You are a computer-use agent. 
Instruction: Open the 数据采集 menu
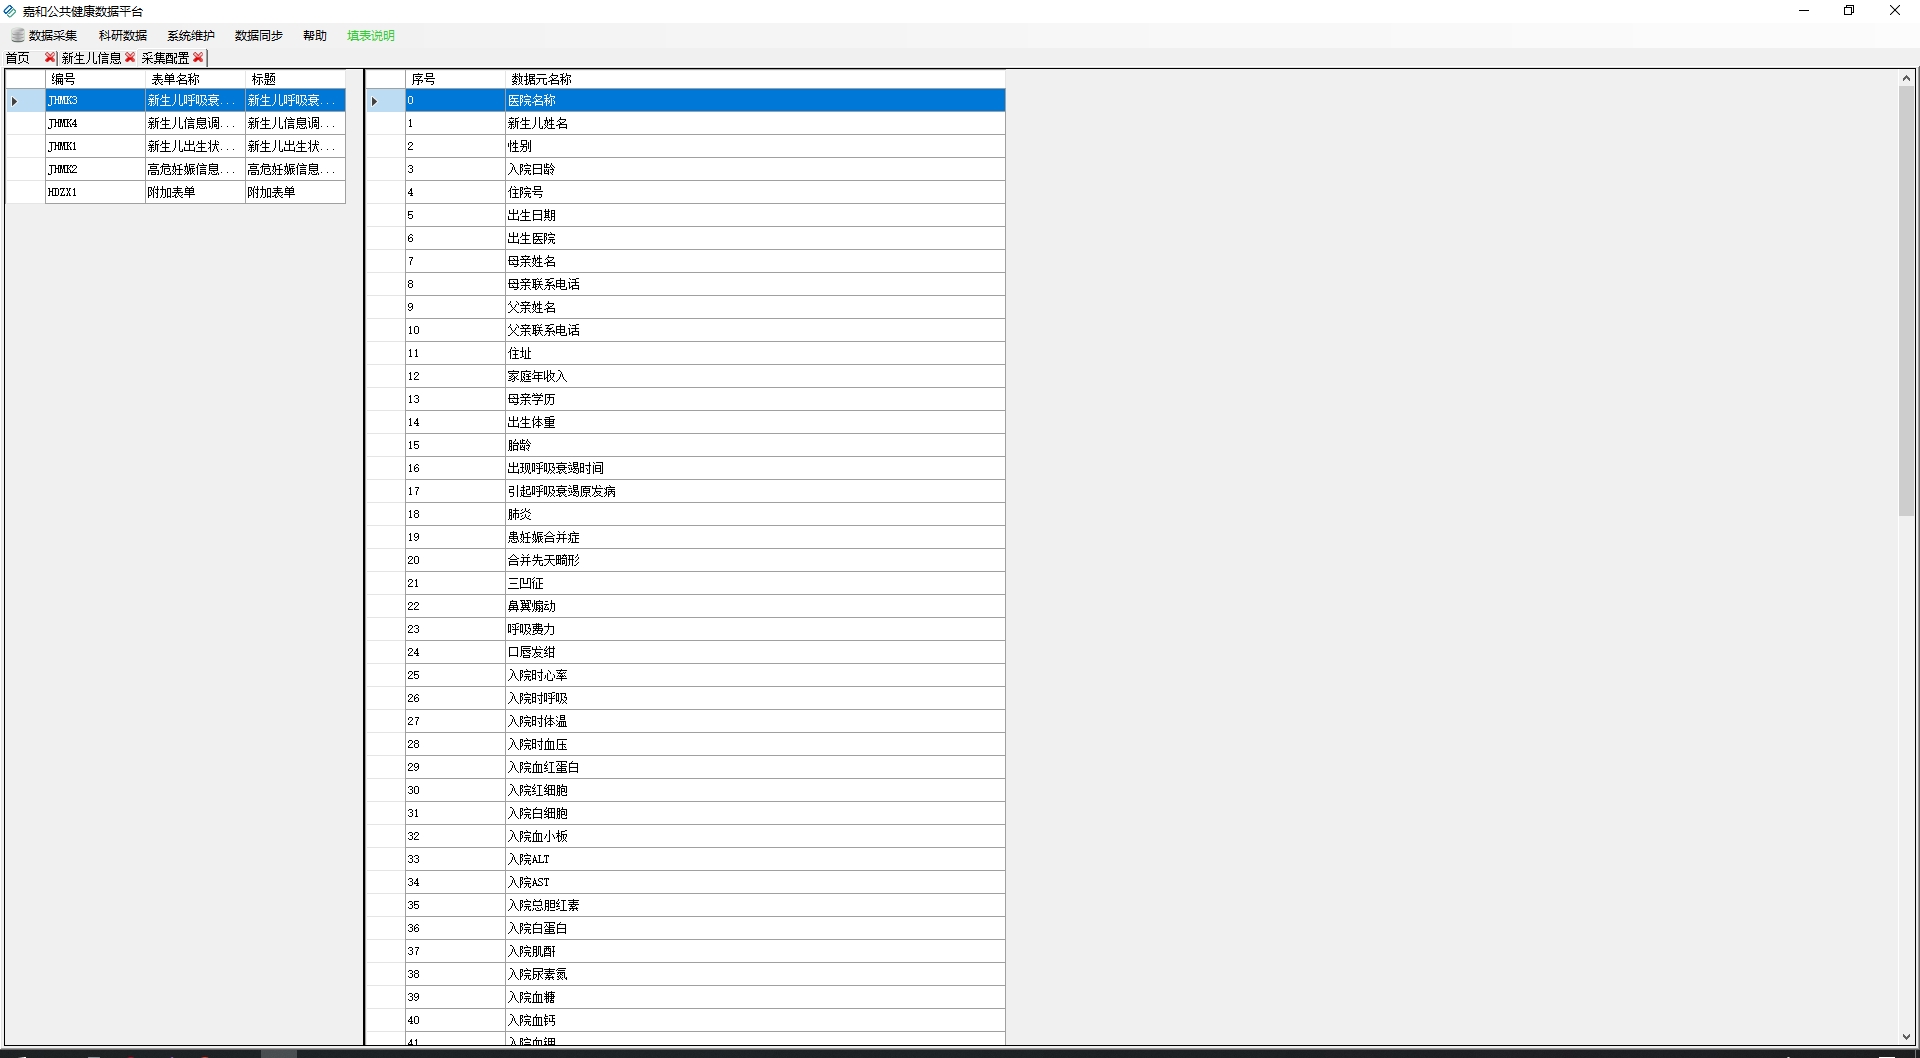pyautogui.click(x=53, y=36)
